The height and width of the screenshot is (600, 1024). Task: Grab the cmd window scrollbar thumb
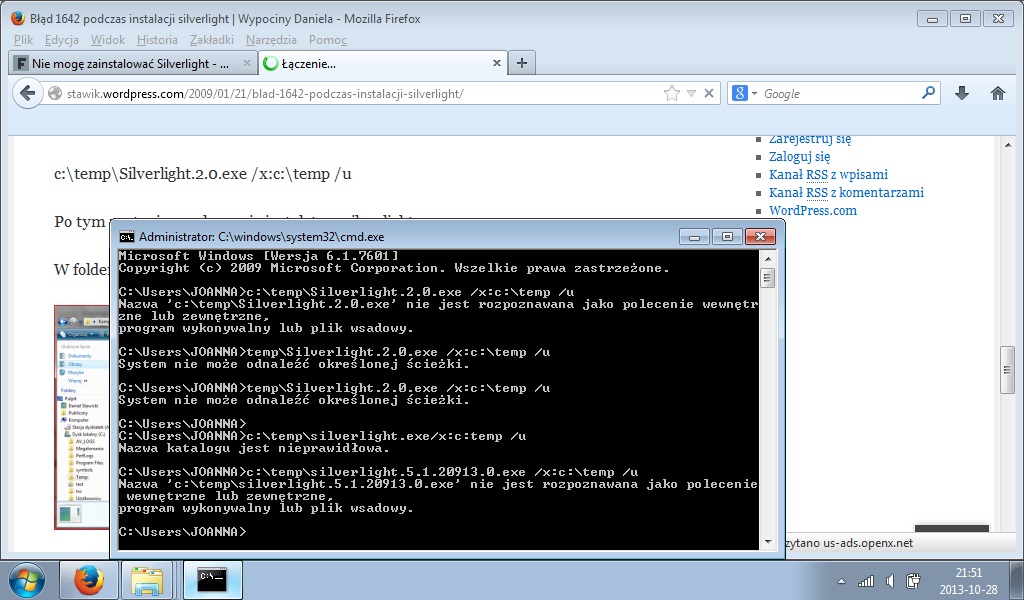pos(768,278)
